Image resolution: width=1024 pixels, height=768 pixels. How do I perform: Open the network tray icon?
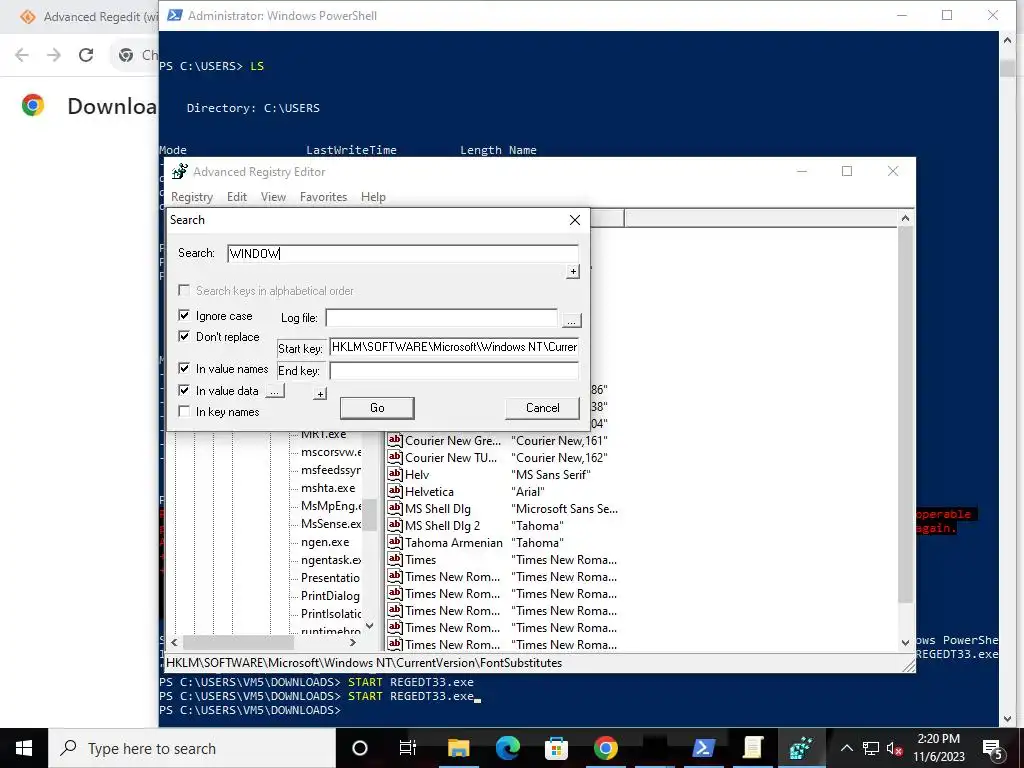(x=871, y=748)
